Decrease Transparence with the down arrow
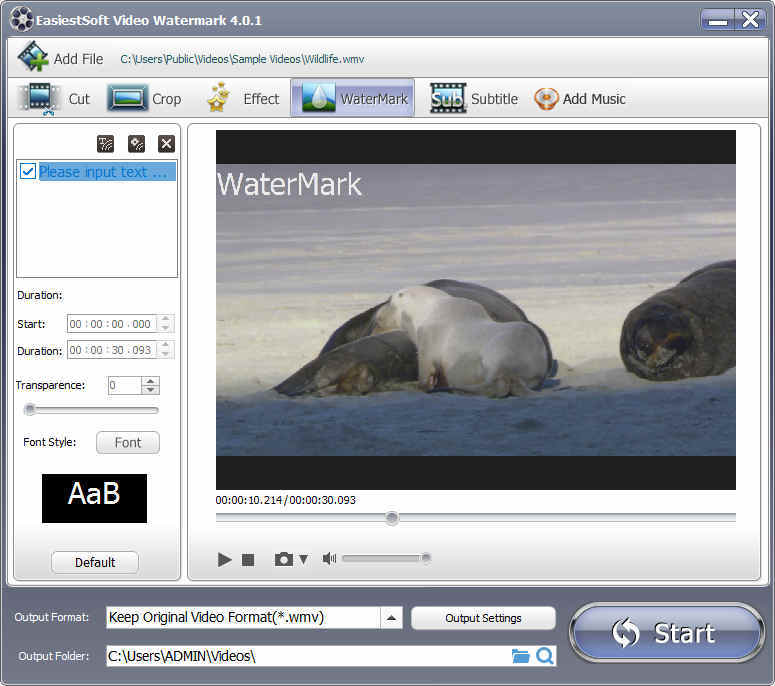The height and width of the screenshot is (686, 775). point(150,389)
